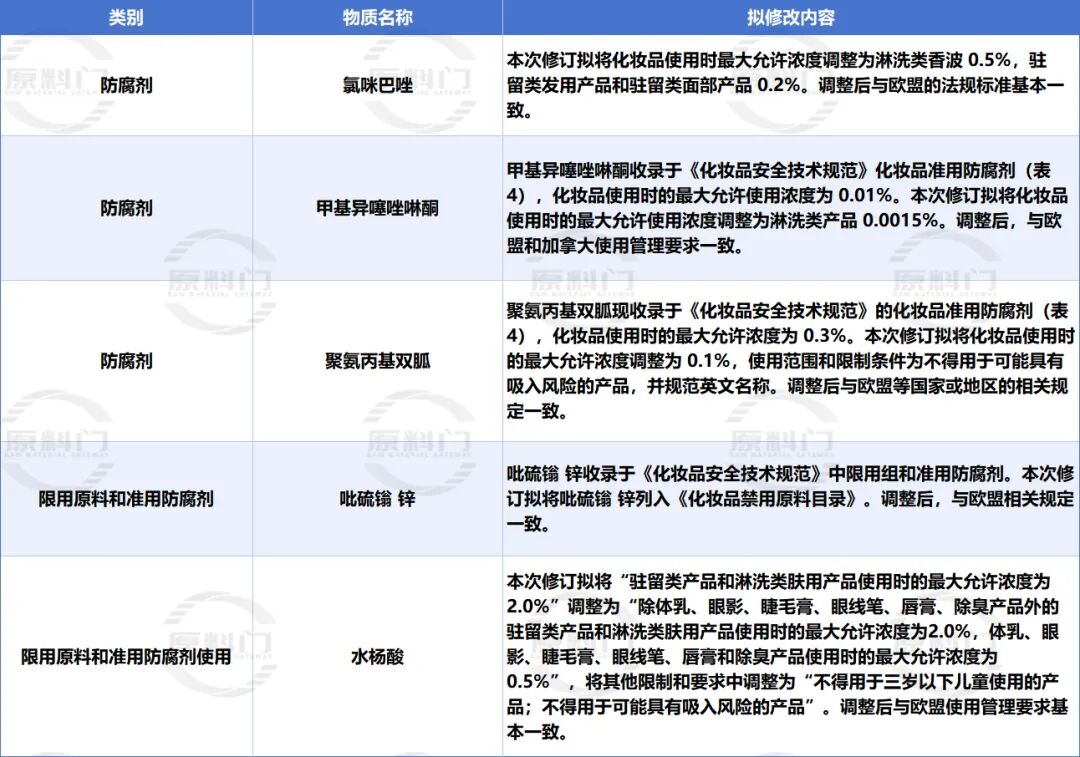1080x757 pixels.
Task: Select the 吡硫鎓 锌 substance name cell
Action: tap(377, 499)
